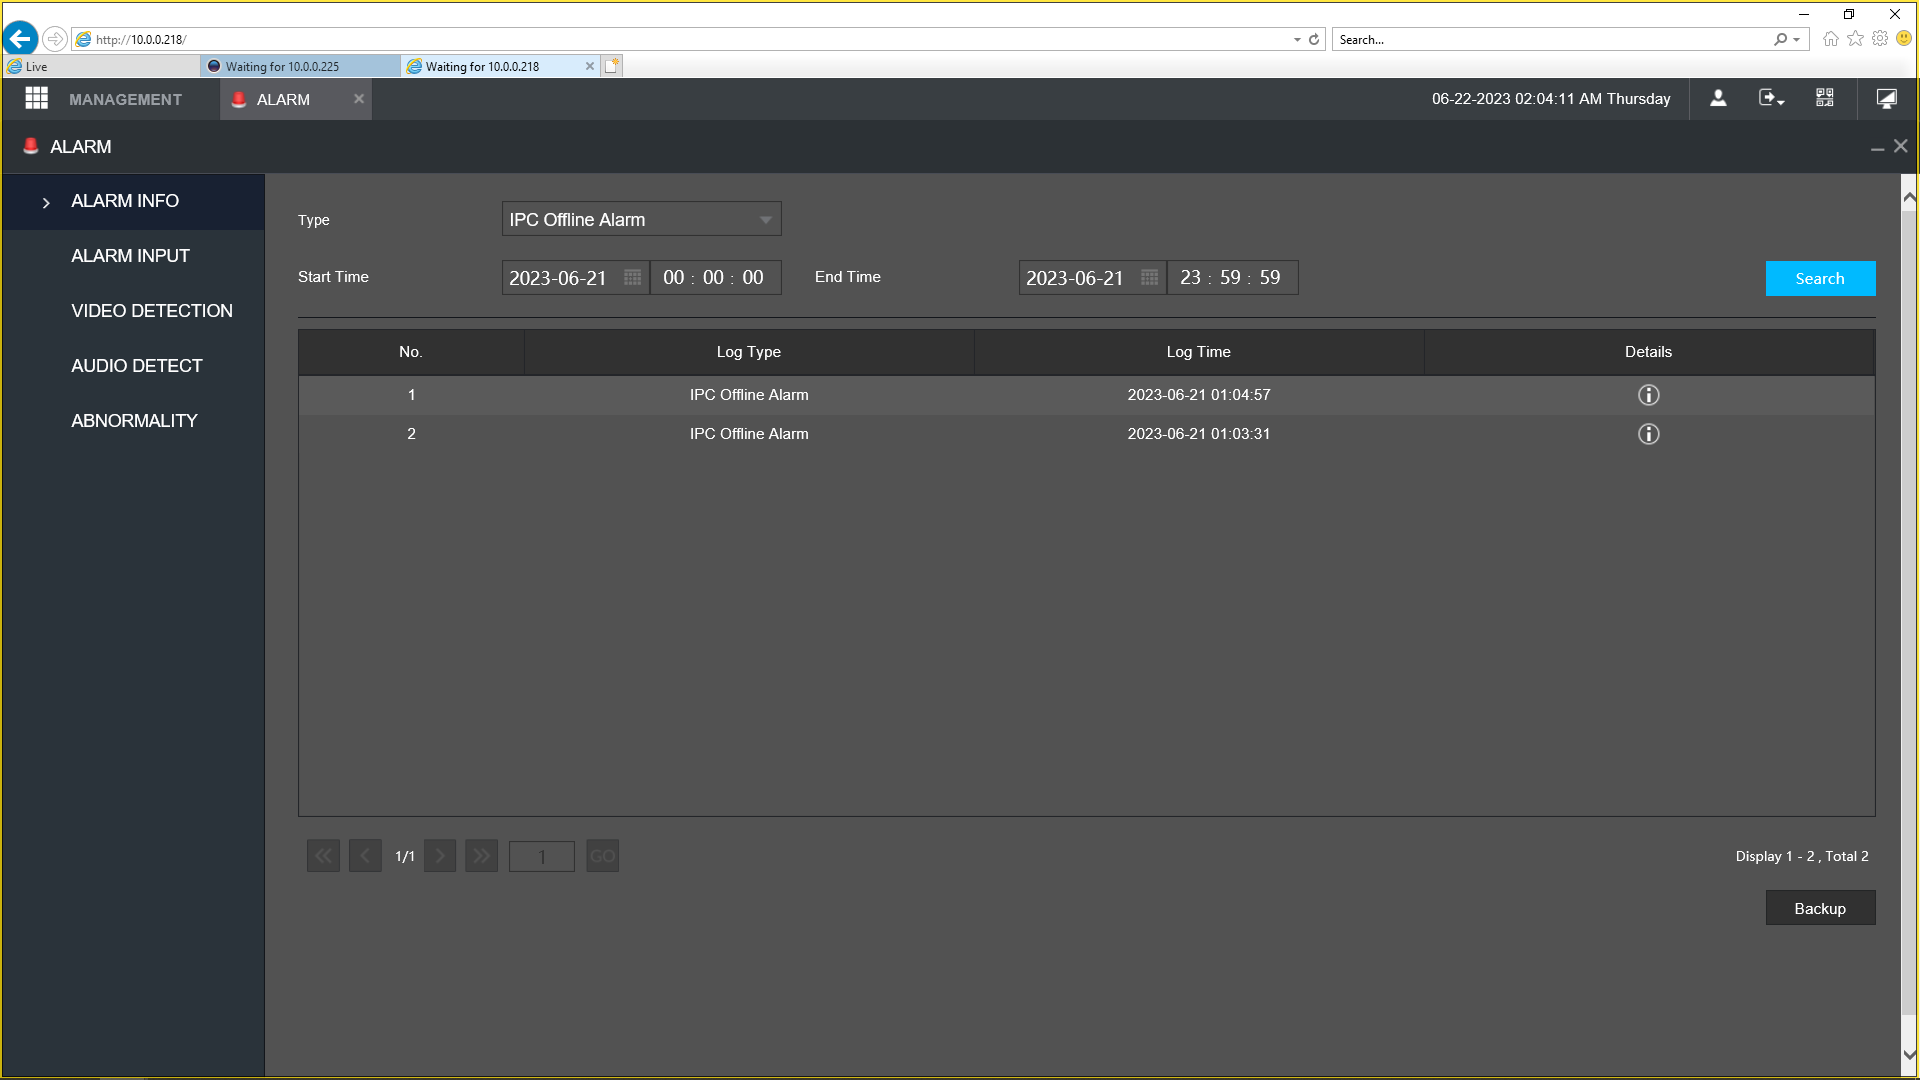Viewport: 1920px width, 1080px height.
Task: Click the Backup button
Action: [x=1820, y=908]
